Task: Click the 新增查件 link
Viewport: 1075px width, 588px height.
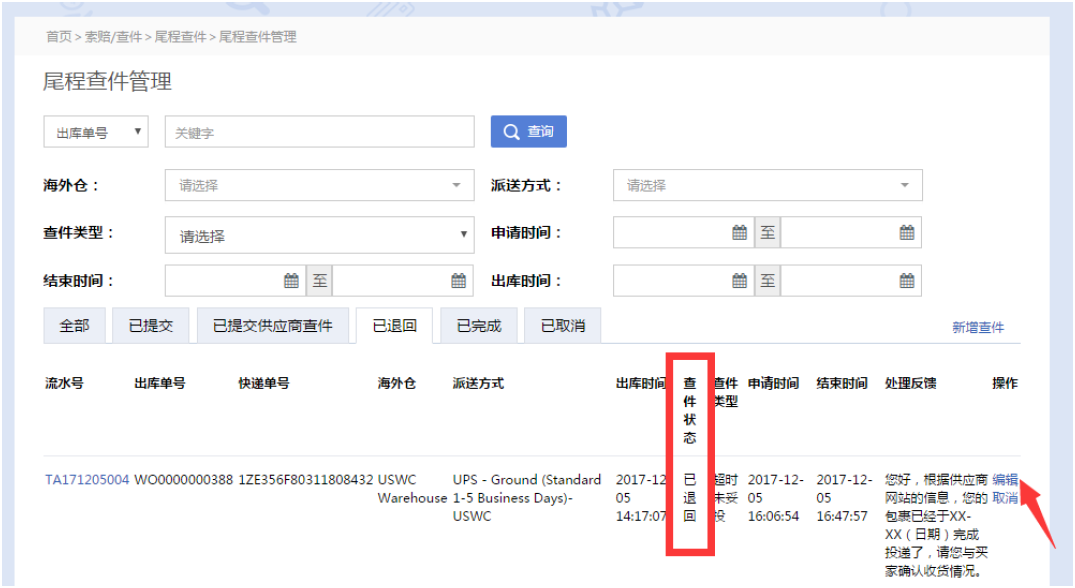Action: (x=978, y=328)
